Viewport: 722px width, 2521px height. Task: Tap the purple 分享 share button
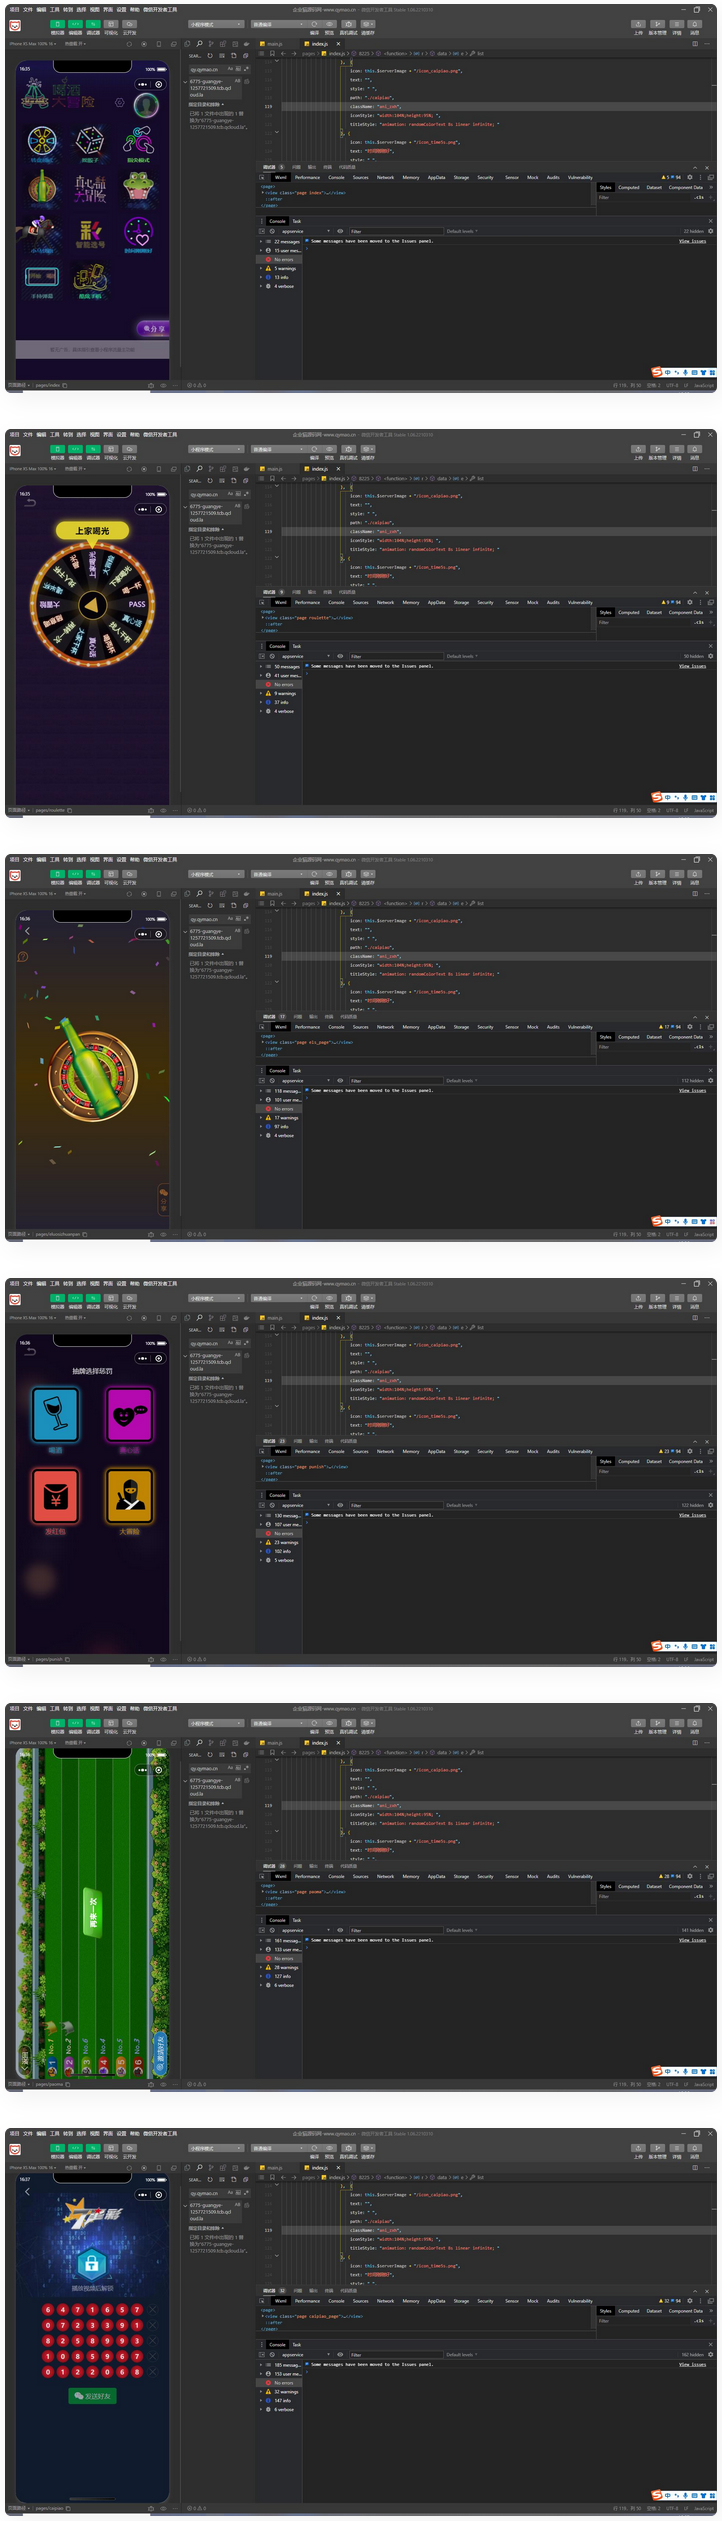click(x=152, y=327)
